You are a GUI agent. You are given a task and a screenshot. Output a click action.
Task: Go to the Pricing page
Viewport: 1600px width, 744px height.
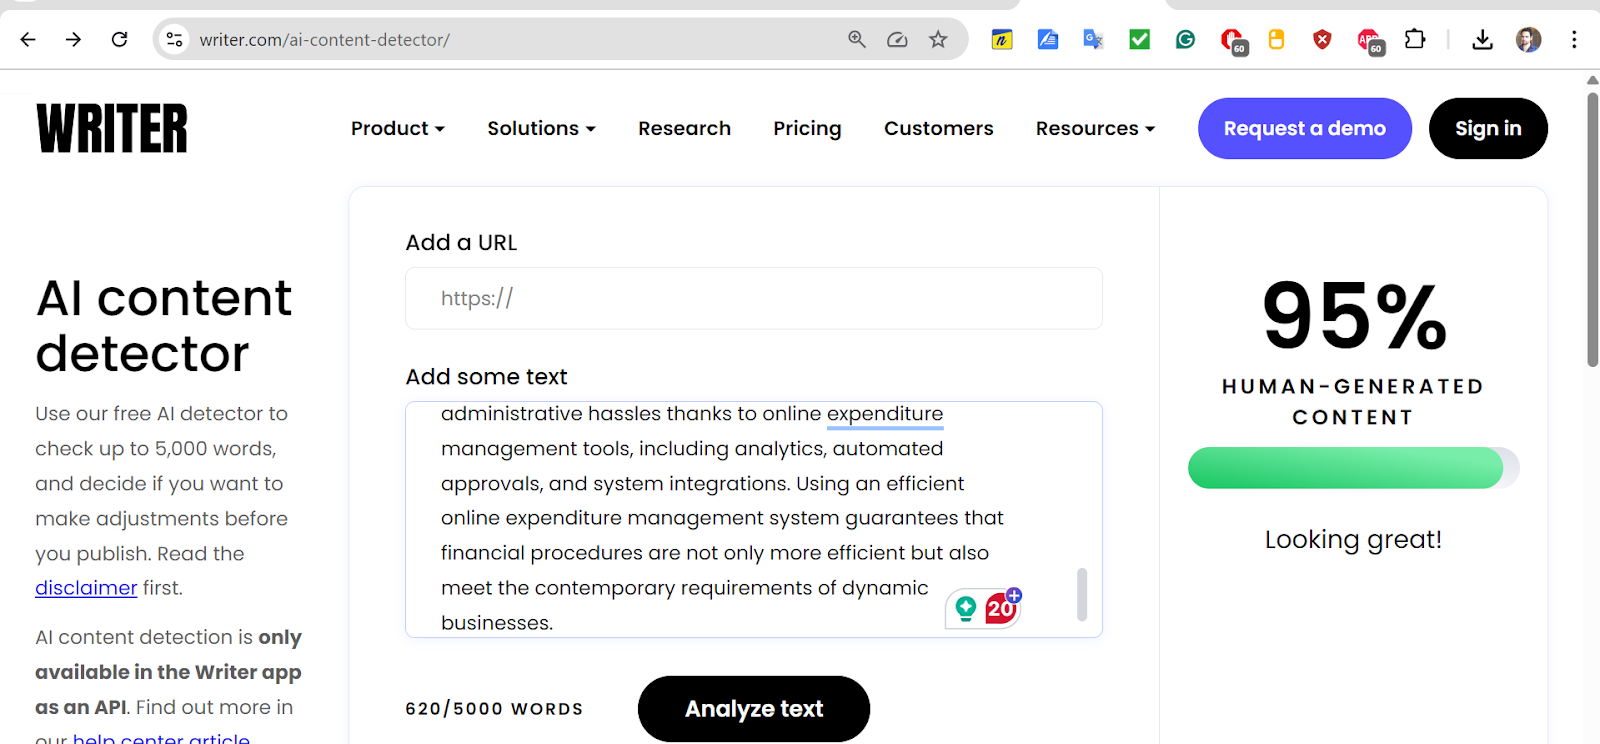coord(807,129)
